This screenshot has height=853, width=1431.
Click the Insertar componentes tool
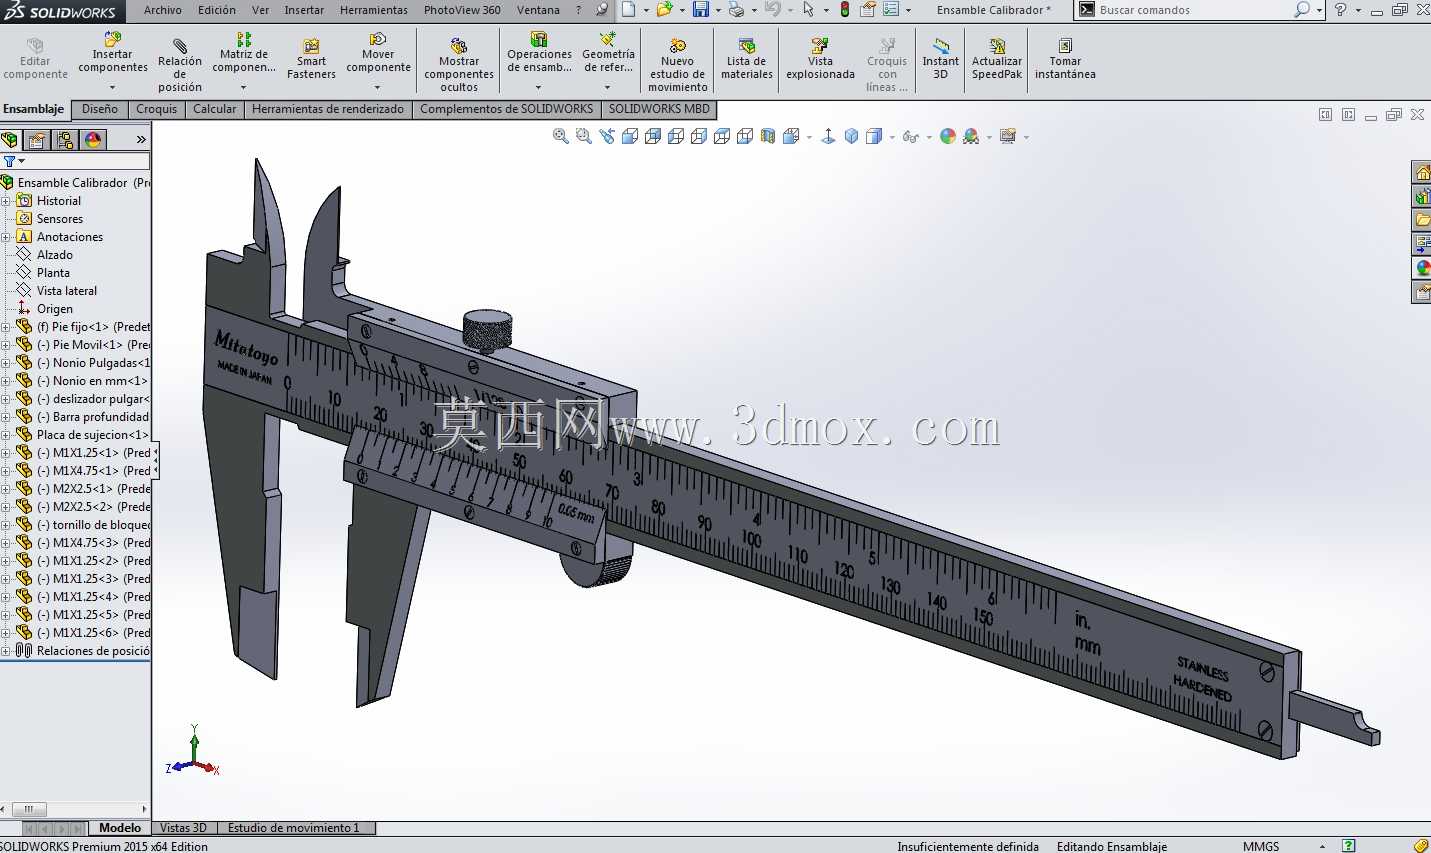(112, 55)
